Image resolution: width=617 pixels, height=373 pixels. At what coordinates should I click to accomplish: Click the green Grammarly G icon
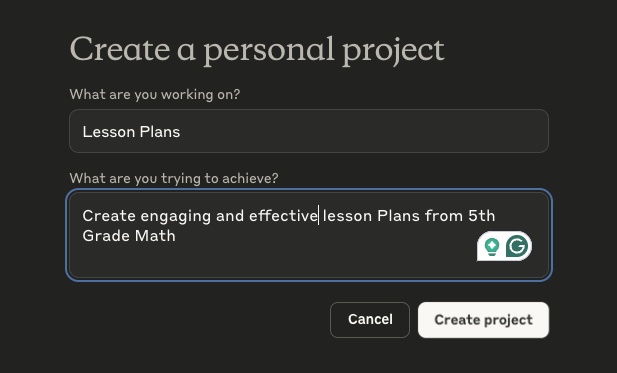[x=517, y=246]
